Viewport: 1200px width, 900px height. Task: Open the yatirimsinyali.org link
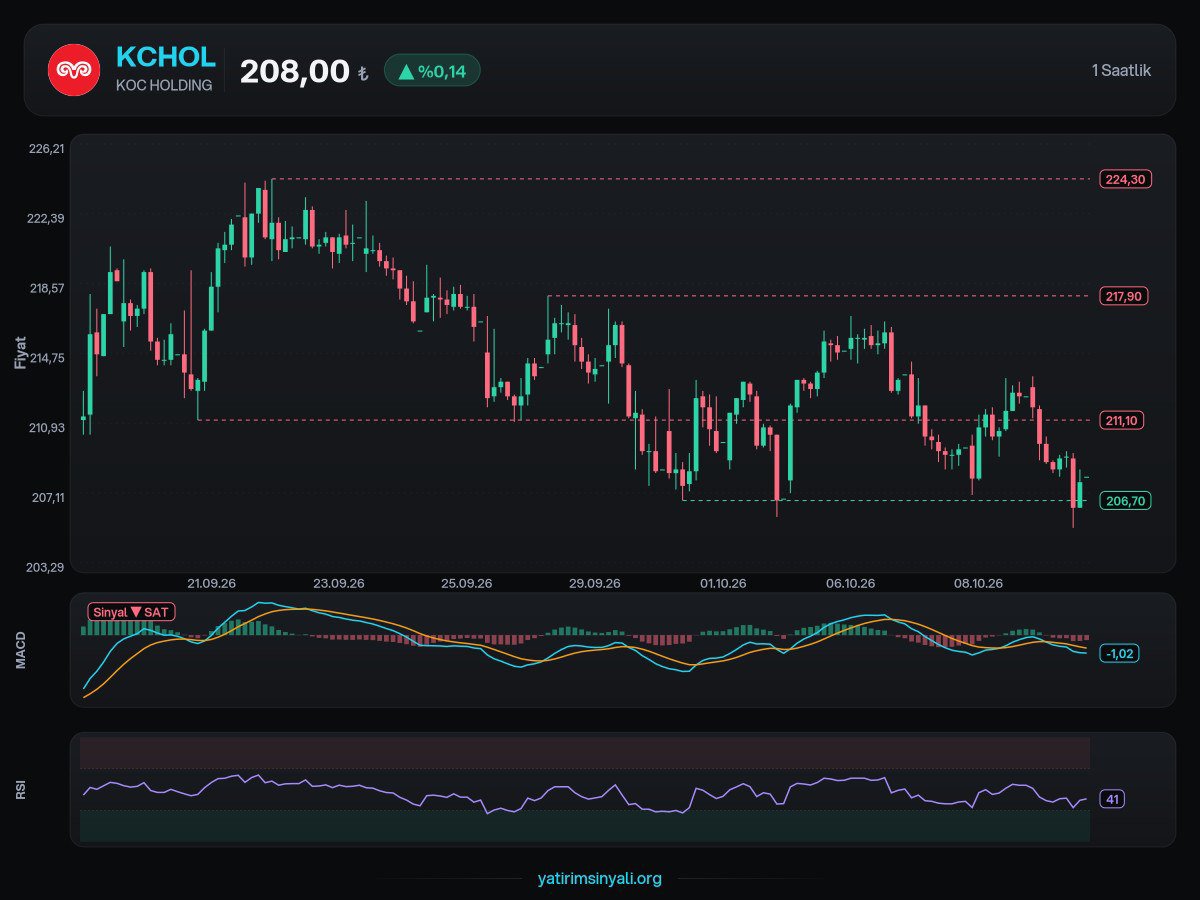pyautogui.click(x=600, y=878)
